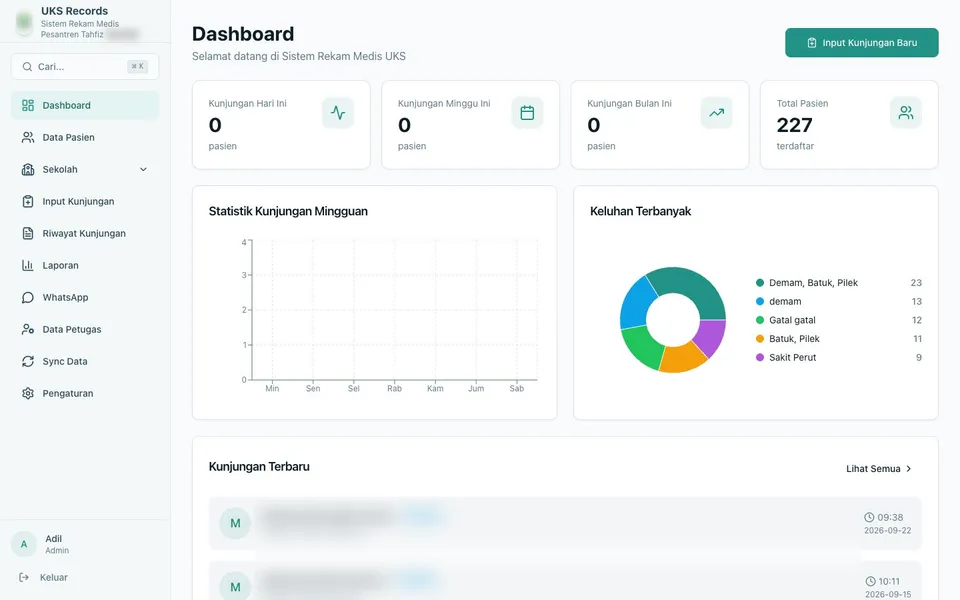
Task: Open the Data Pasien menu item
Action: 85,137
